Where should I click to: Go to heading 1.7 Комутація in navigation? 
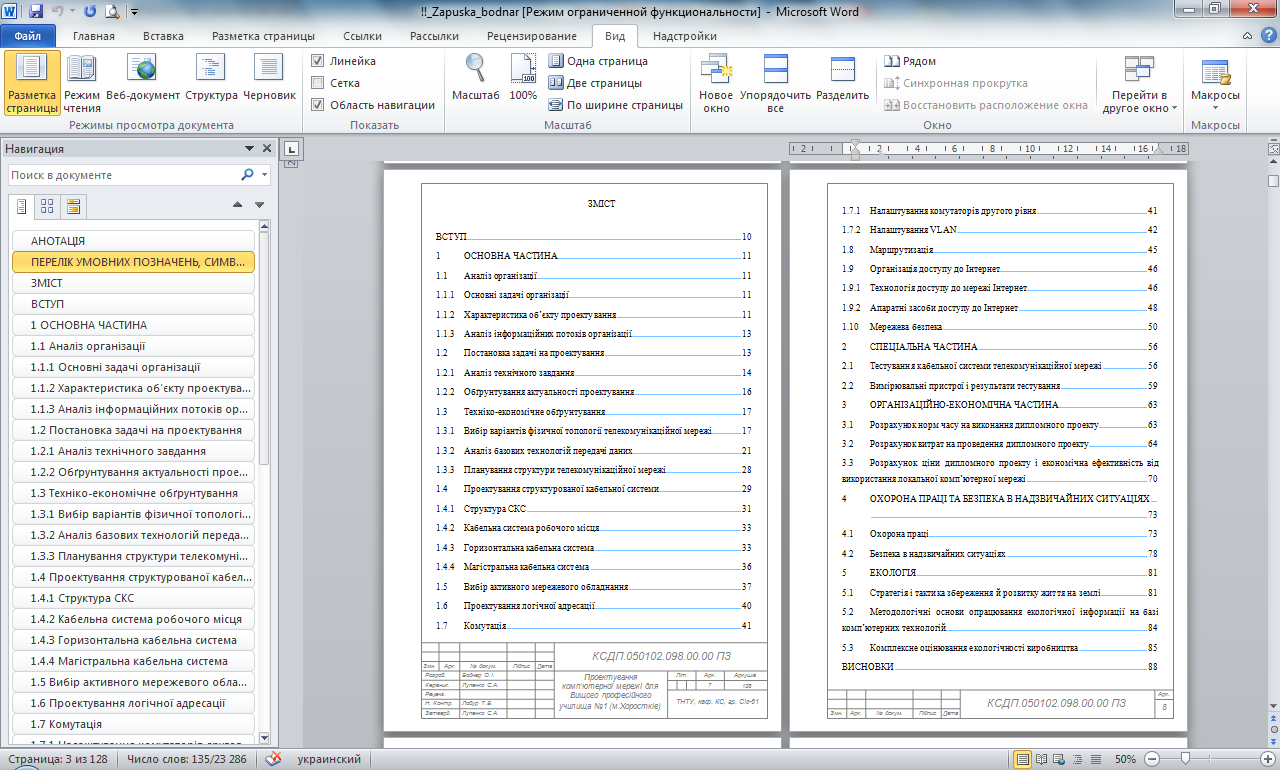tap(134, 724)
